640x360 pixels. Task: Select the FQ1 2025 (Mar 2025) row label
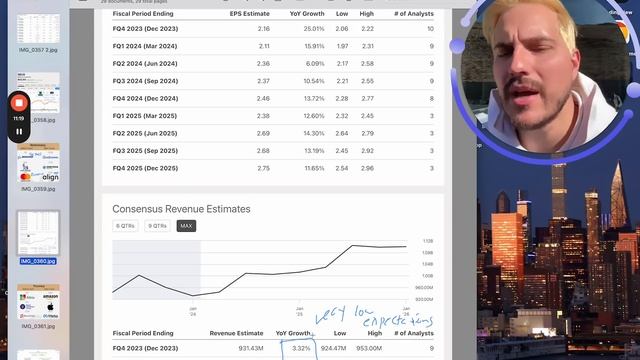(145, 116)
